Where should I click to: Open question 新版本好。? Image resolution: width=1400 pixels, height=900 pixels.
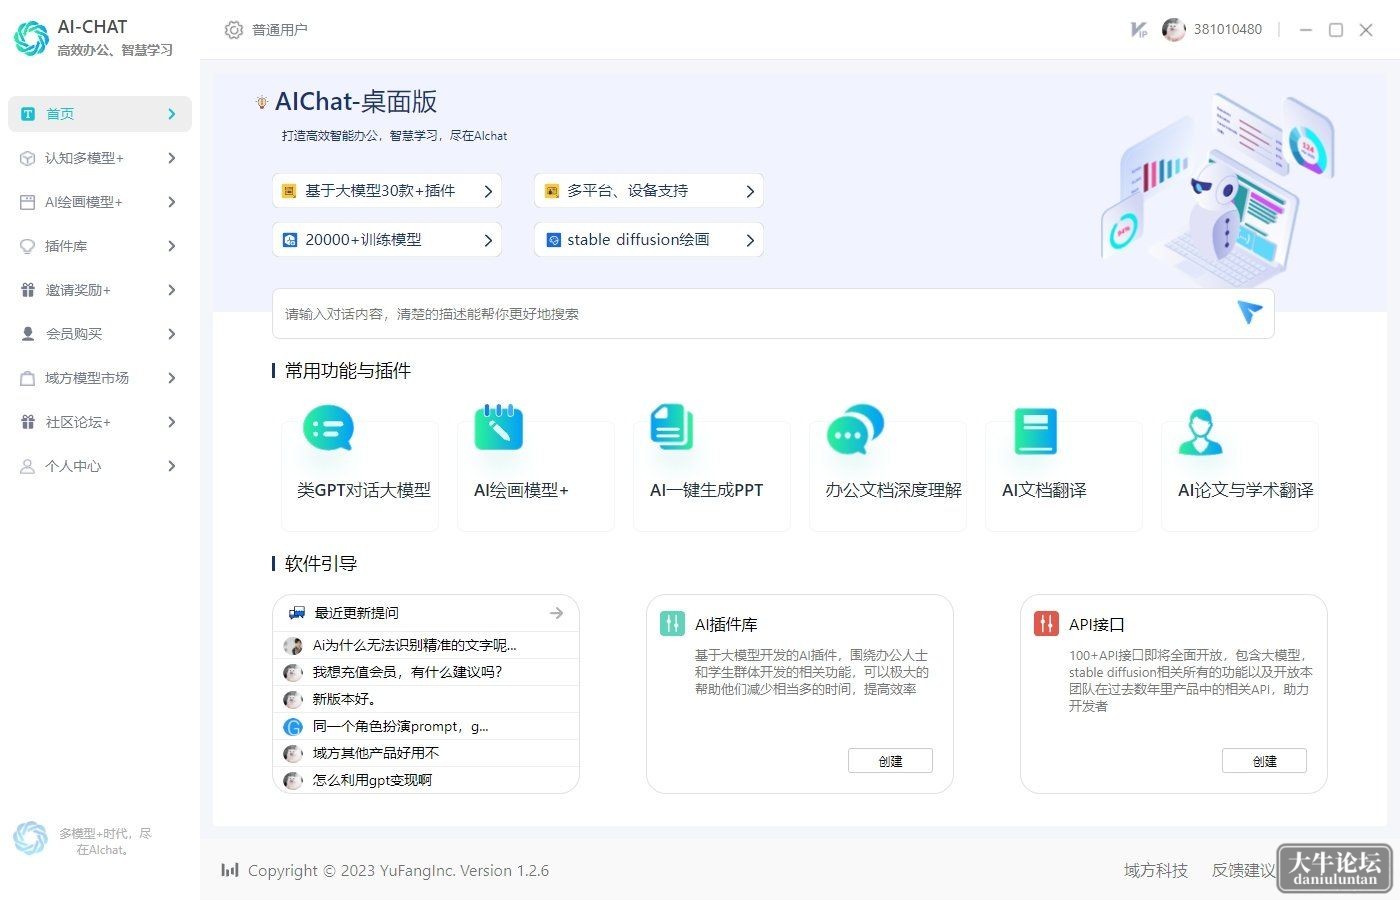click(426, 699)
